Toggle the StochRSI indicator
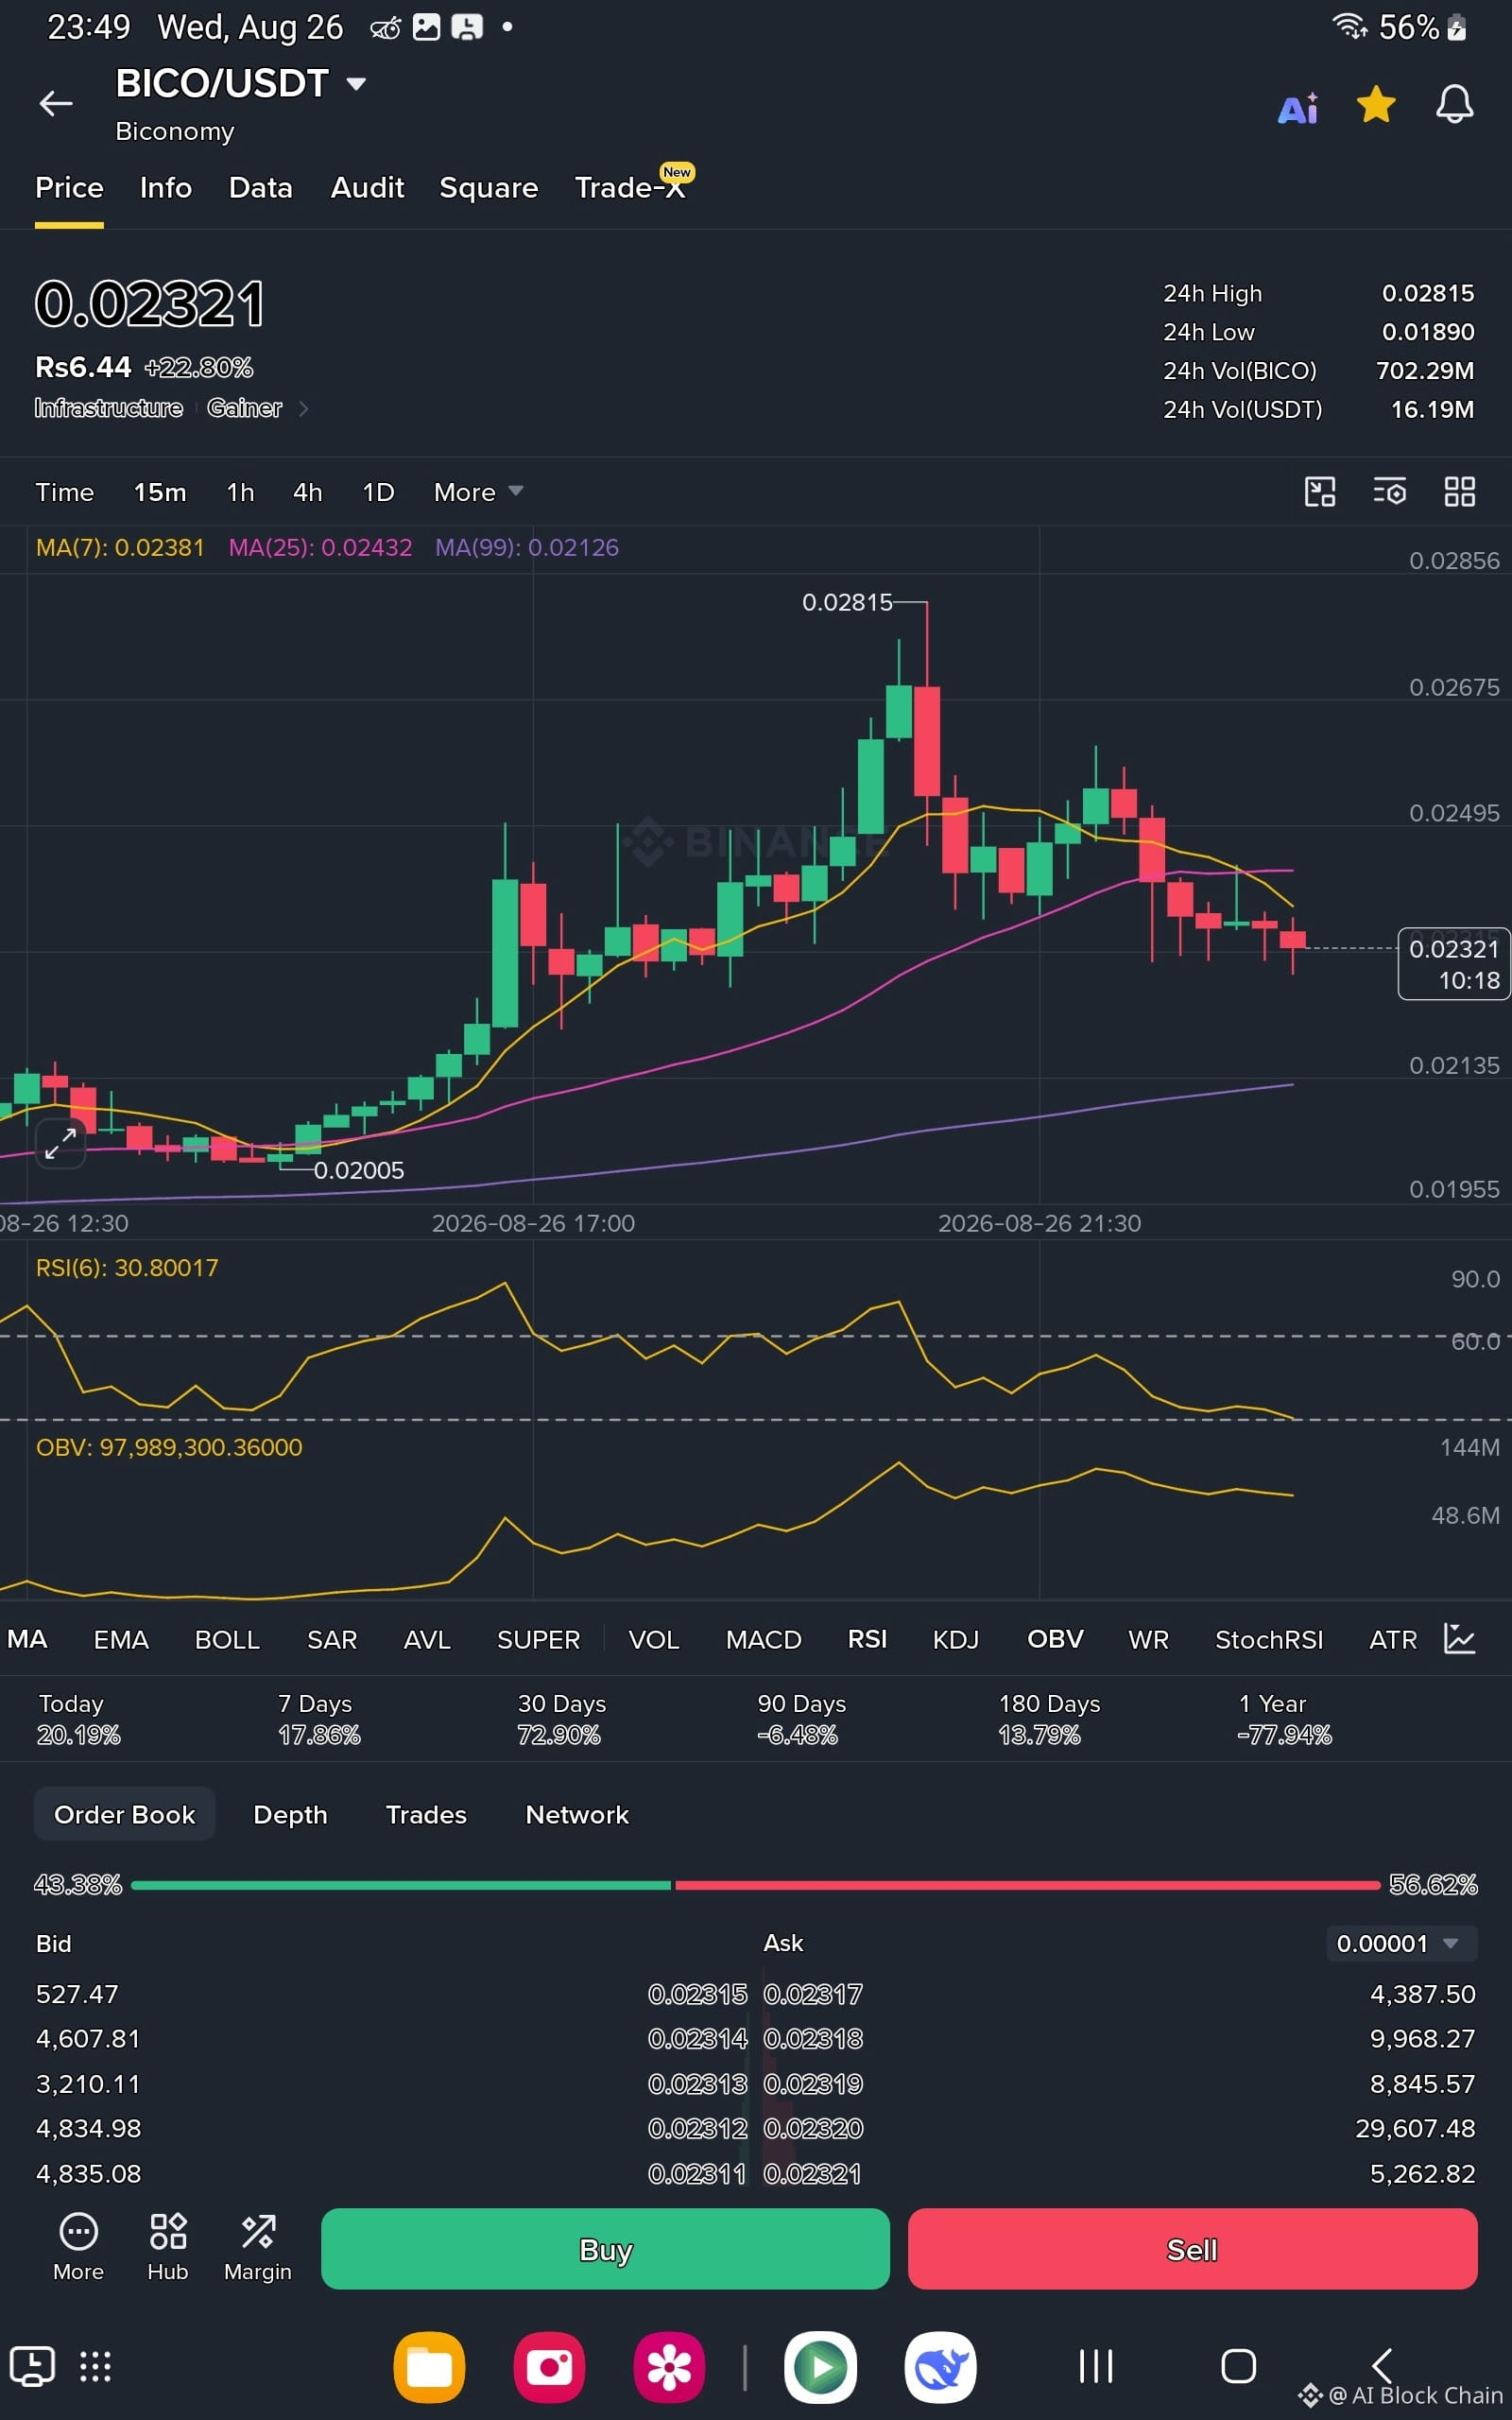Screen dimensions: 1512x2420 pyautogui.click(x=1269, y=1639)
